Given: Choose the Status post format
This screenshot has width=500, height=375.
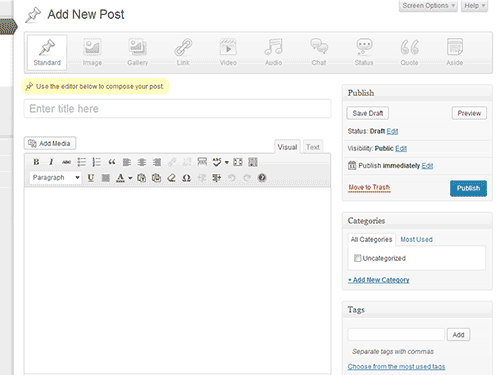Looking at the screenshot, I should [364, 52].
